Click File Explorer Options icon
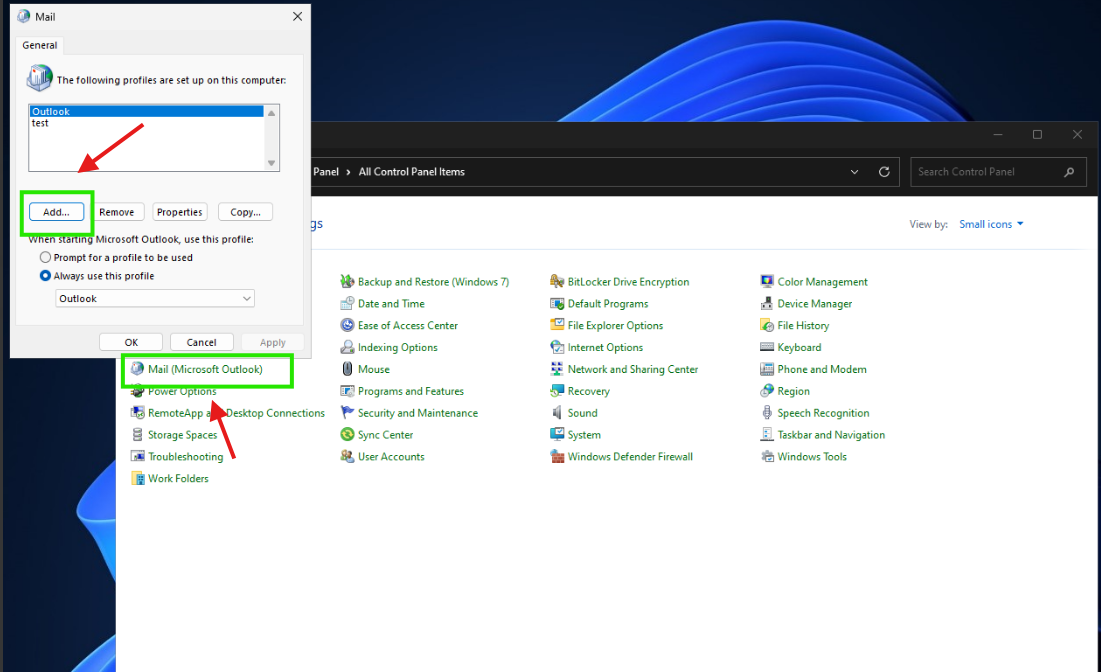 (557, 325)
